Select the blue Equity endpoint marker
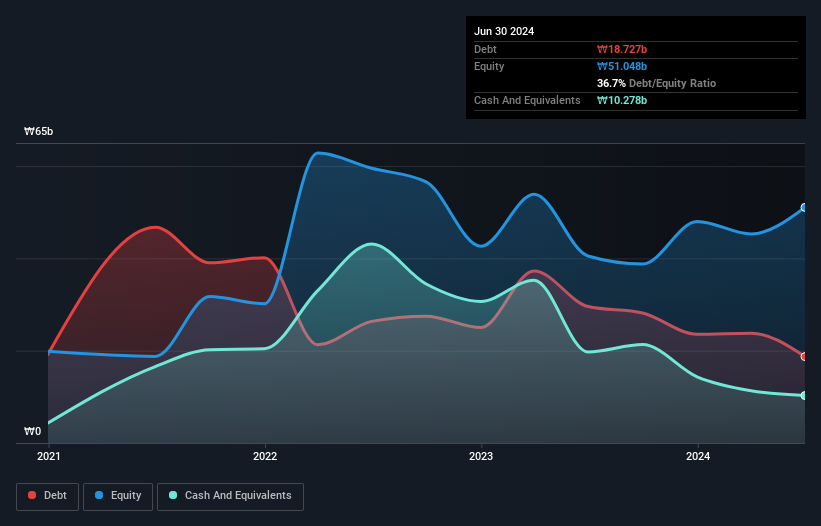Image resolution: width=821 pixels, height=526 pixels. [804, 208]
